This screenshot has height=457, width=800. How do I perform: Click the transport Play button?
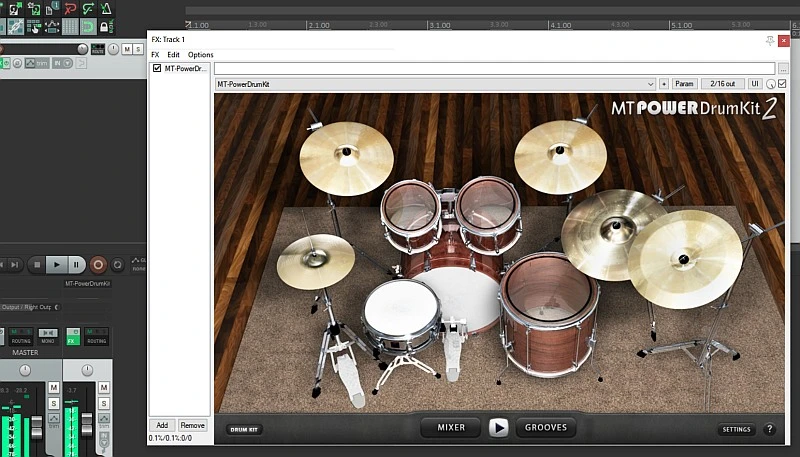point(57,265)
